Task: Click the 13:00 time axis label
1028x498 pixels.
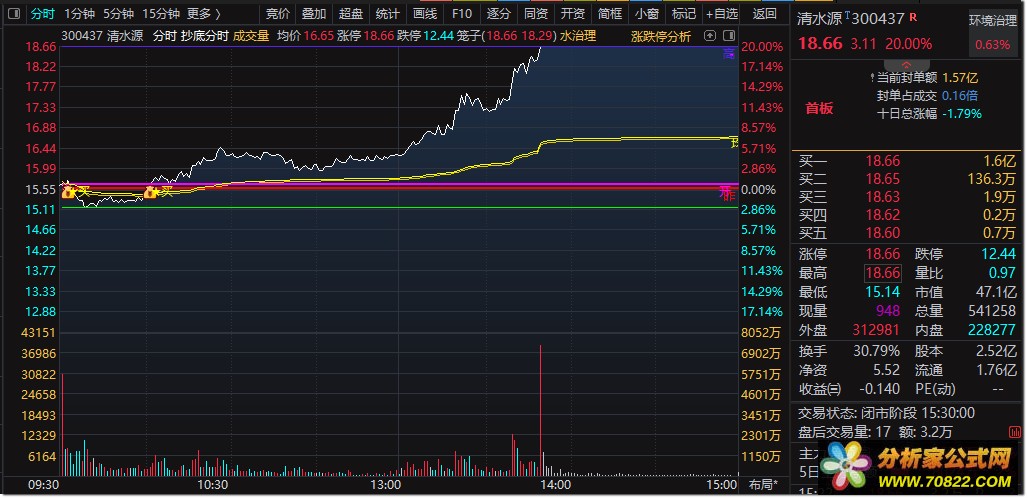Action: coord(386,486)
